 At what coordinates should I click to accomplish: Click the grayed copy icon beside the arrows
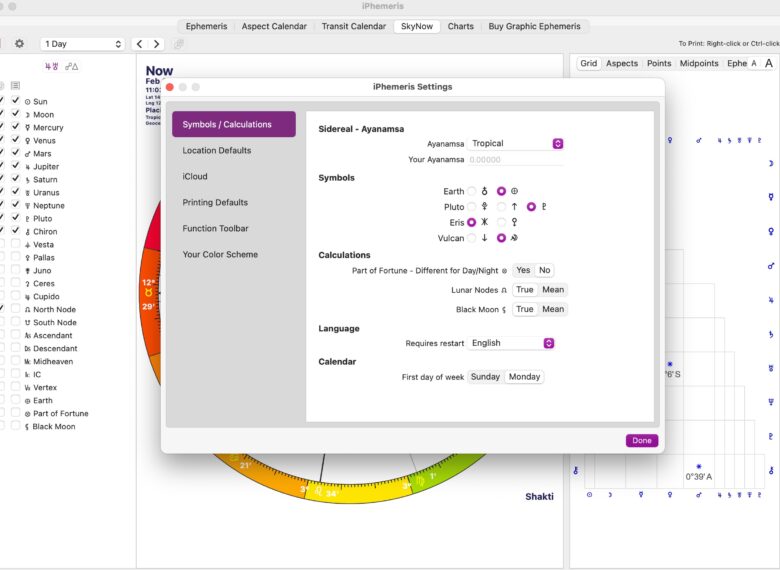pos(179,44)
